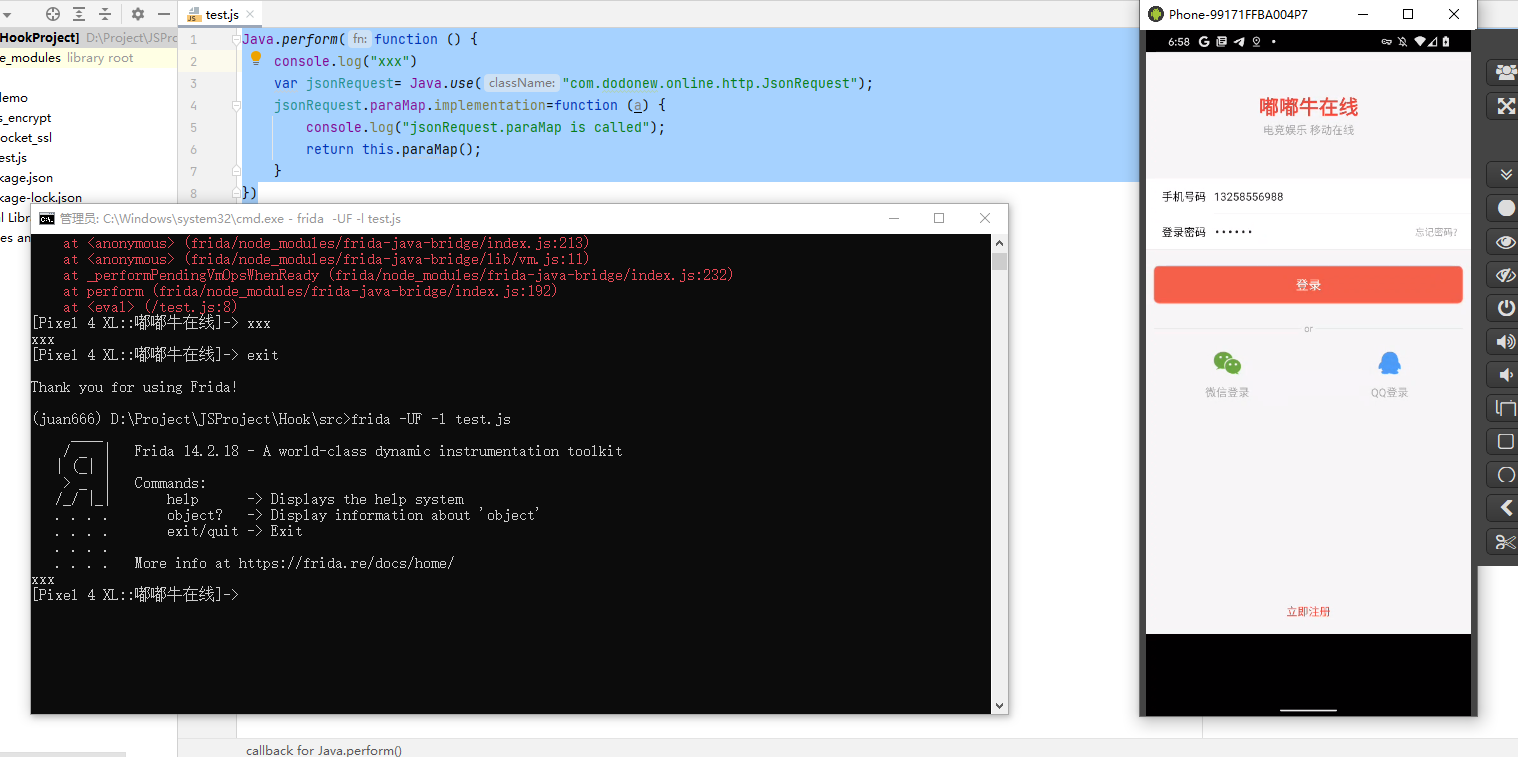This screenshot has height=757, width=1518.
Task: Click the https://frida.re/docs/home/ URL text in cmd
Action: 346,563
